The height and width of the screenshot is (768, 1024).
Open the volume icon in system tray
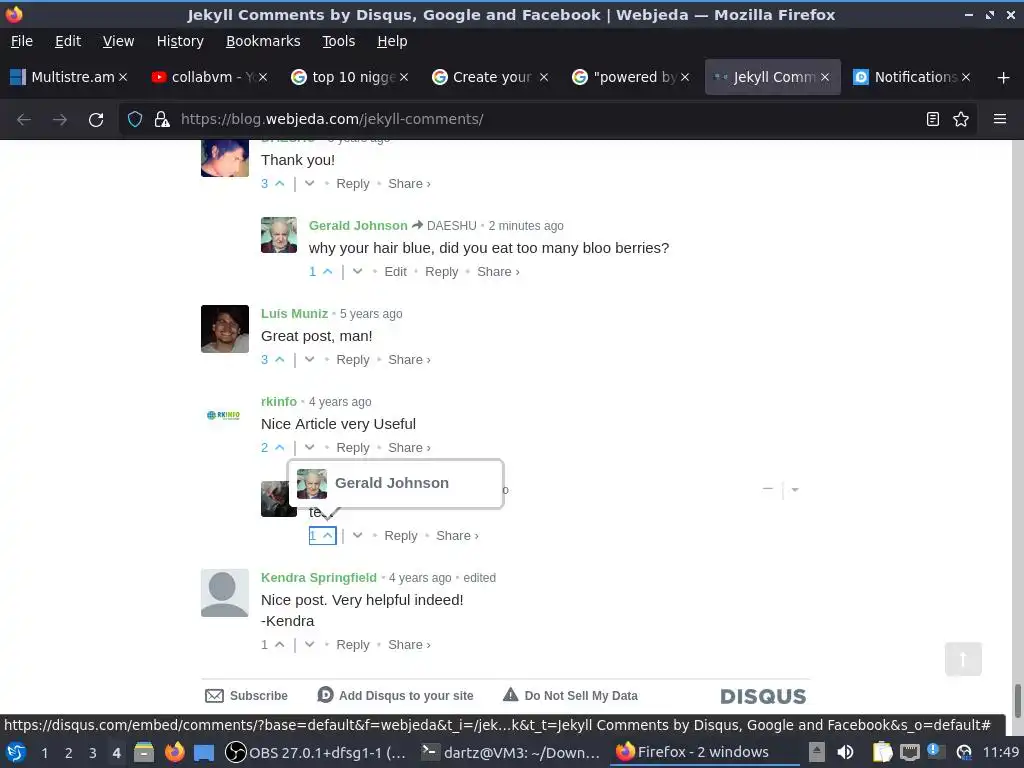click(845, 752)
